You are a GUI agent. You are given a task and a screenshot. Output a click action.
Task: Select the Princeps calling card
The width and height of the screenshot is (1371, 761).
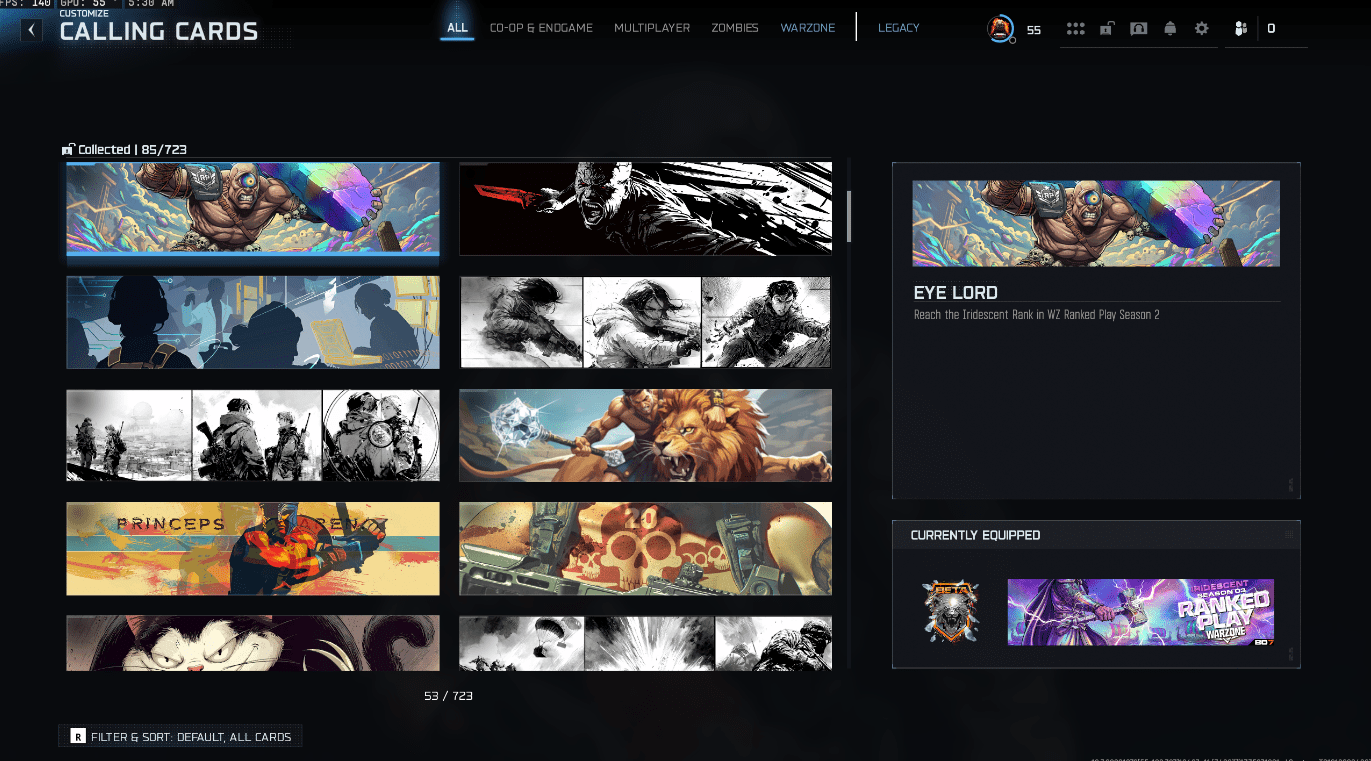click(x=252, y=548)
